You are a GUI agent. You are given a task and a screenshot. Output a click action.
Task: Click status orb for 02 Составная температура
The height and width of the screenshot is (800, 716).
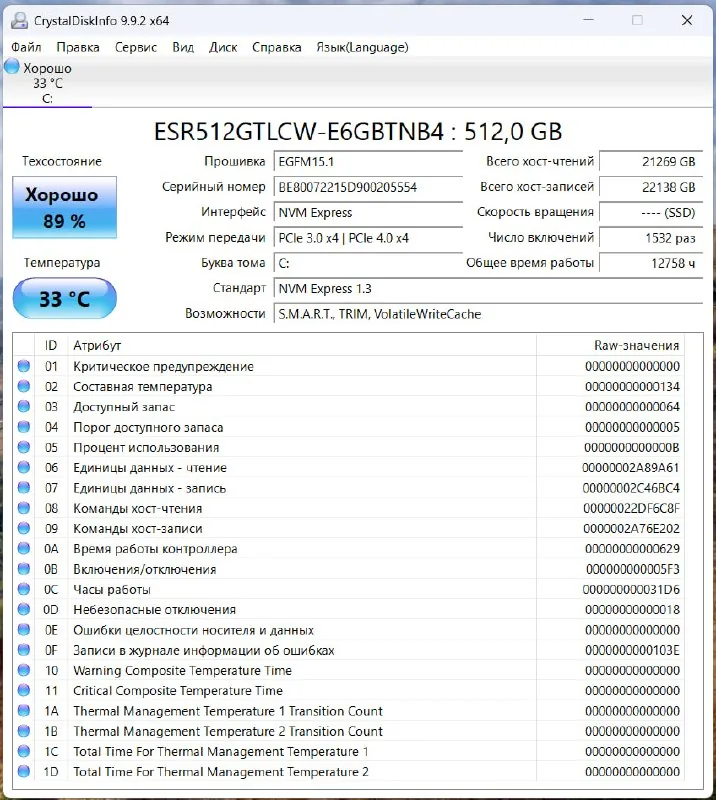23,386
